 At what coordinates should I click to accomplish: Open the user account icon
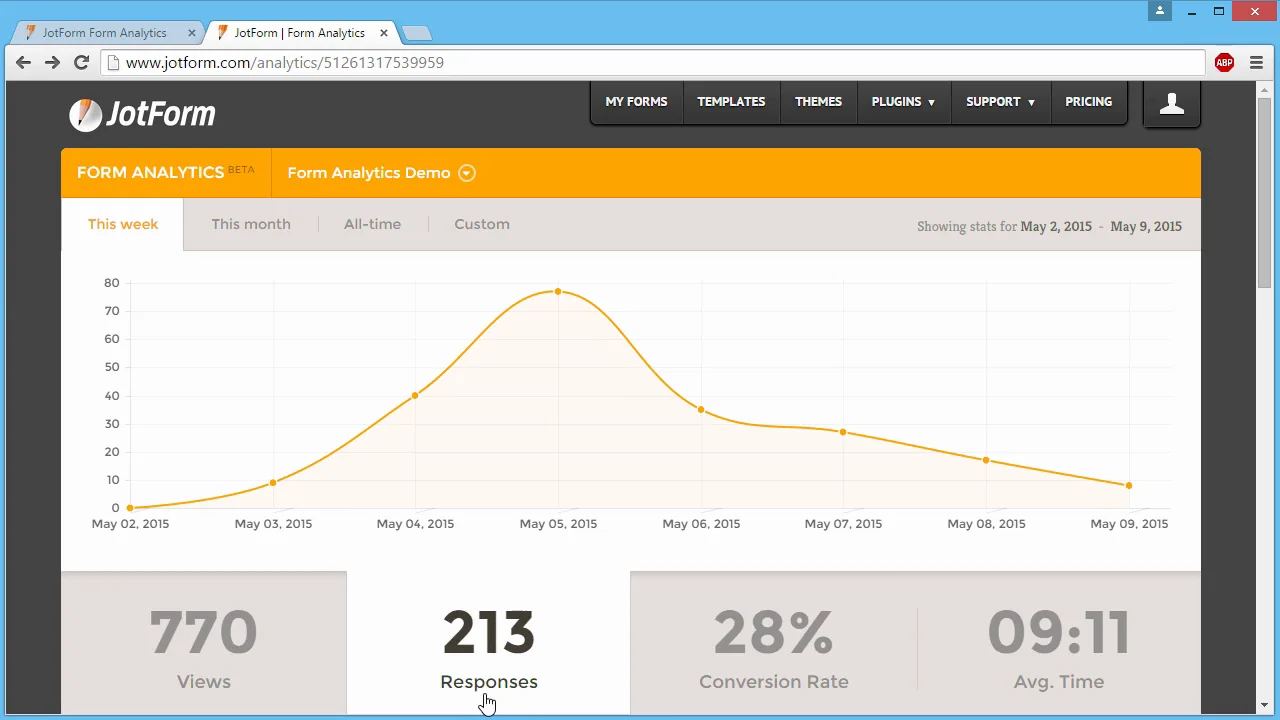pos(1171,104)
